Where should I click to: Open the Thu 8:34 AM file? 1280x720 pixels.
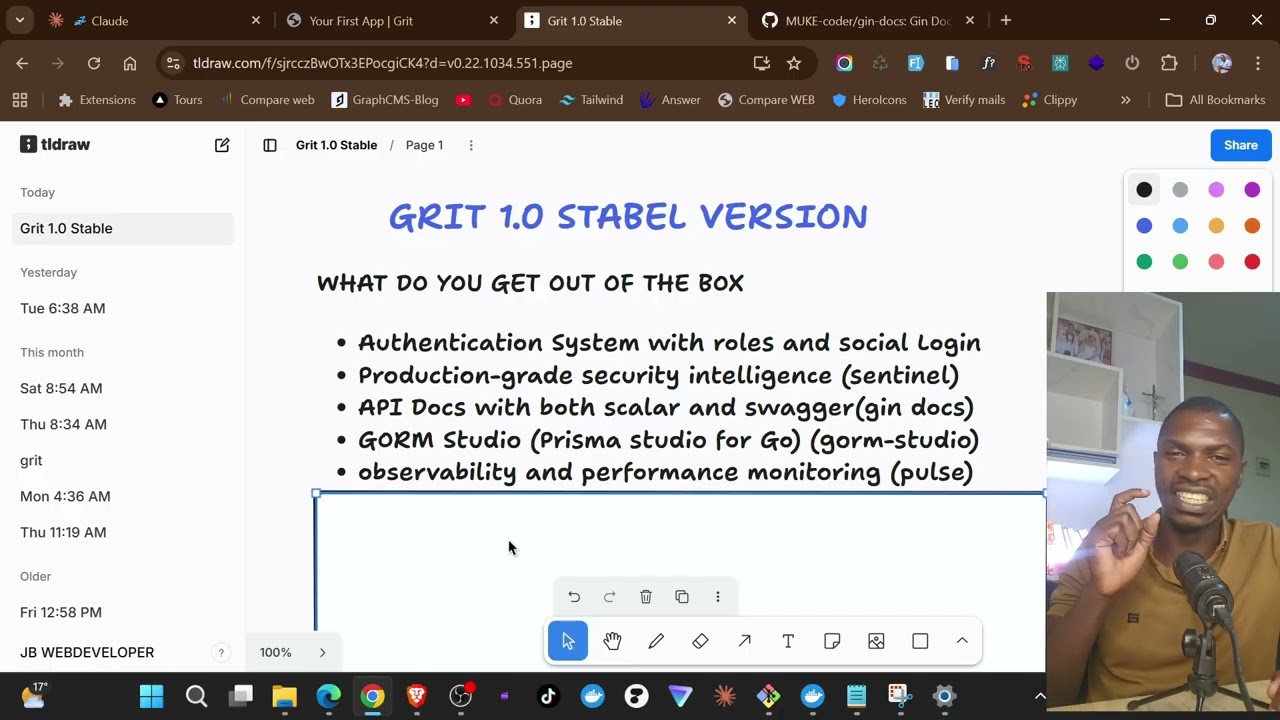(x=122, y=424)
